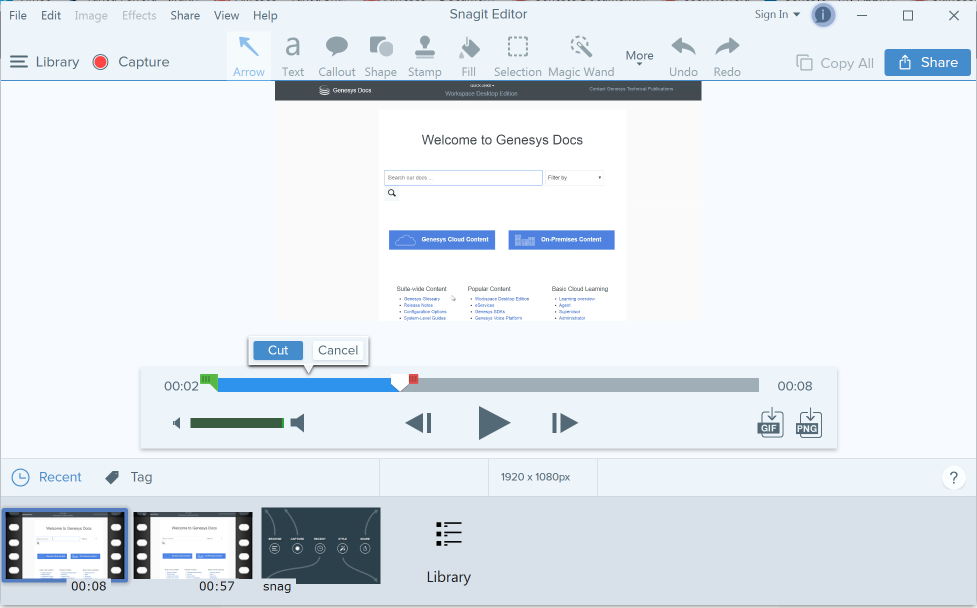Export current frame as PNG
The image size is (977, 608).
(808, 422)
